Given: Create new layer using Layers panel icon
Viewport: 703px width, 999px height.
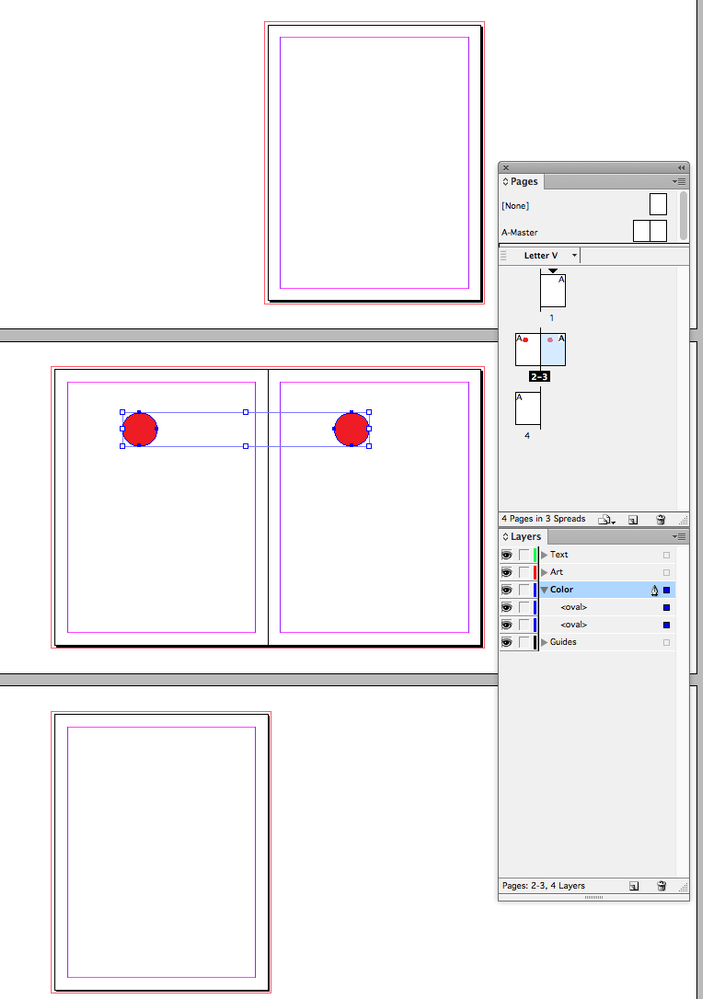Looking at the screenshot, I should (634, 886).
